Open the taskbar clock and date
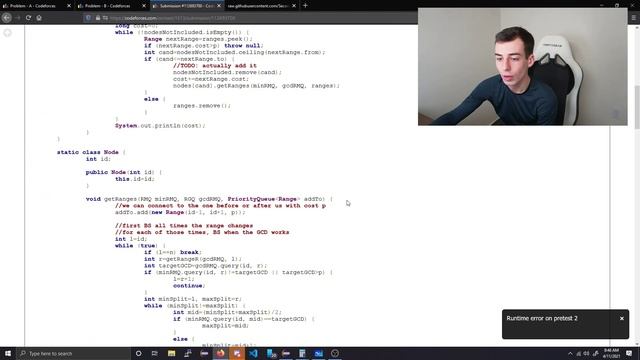 611,353
